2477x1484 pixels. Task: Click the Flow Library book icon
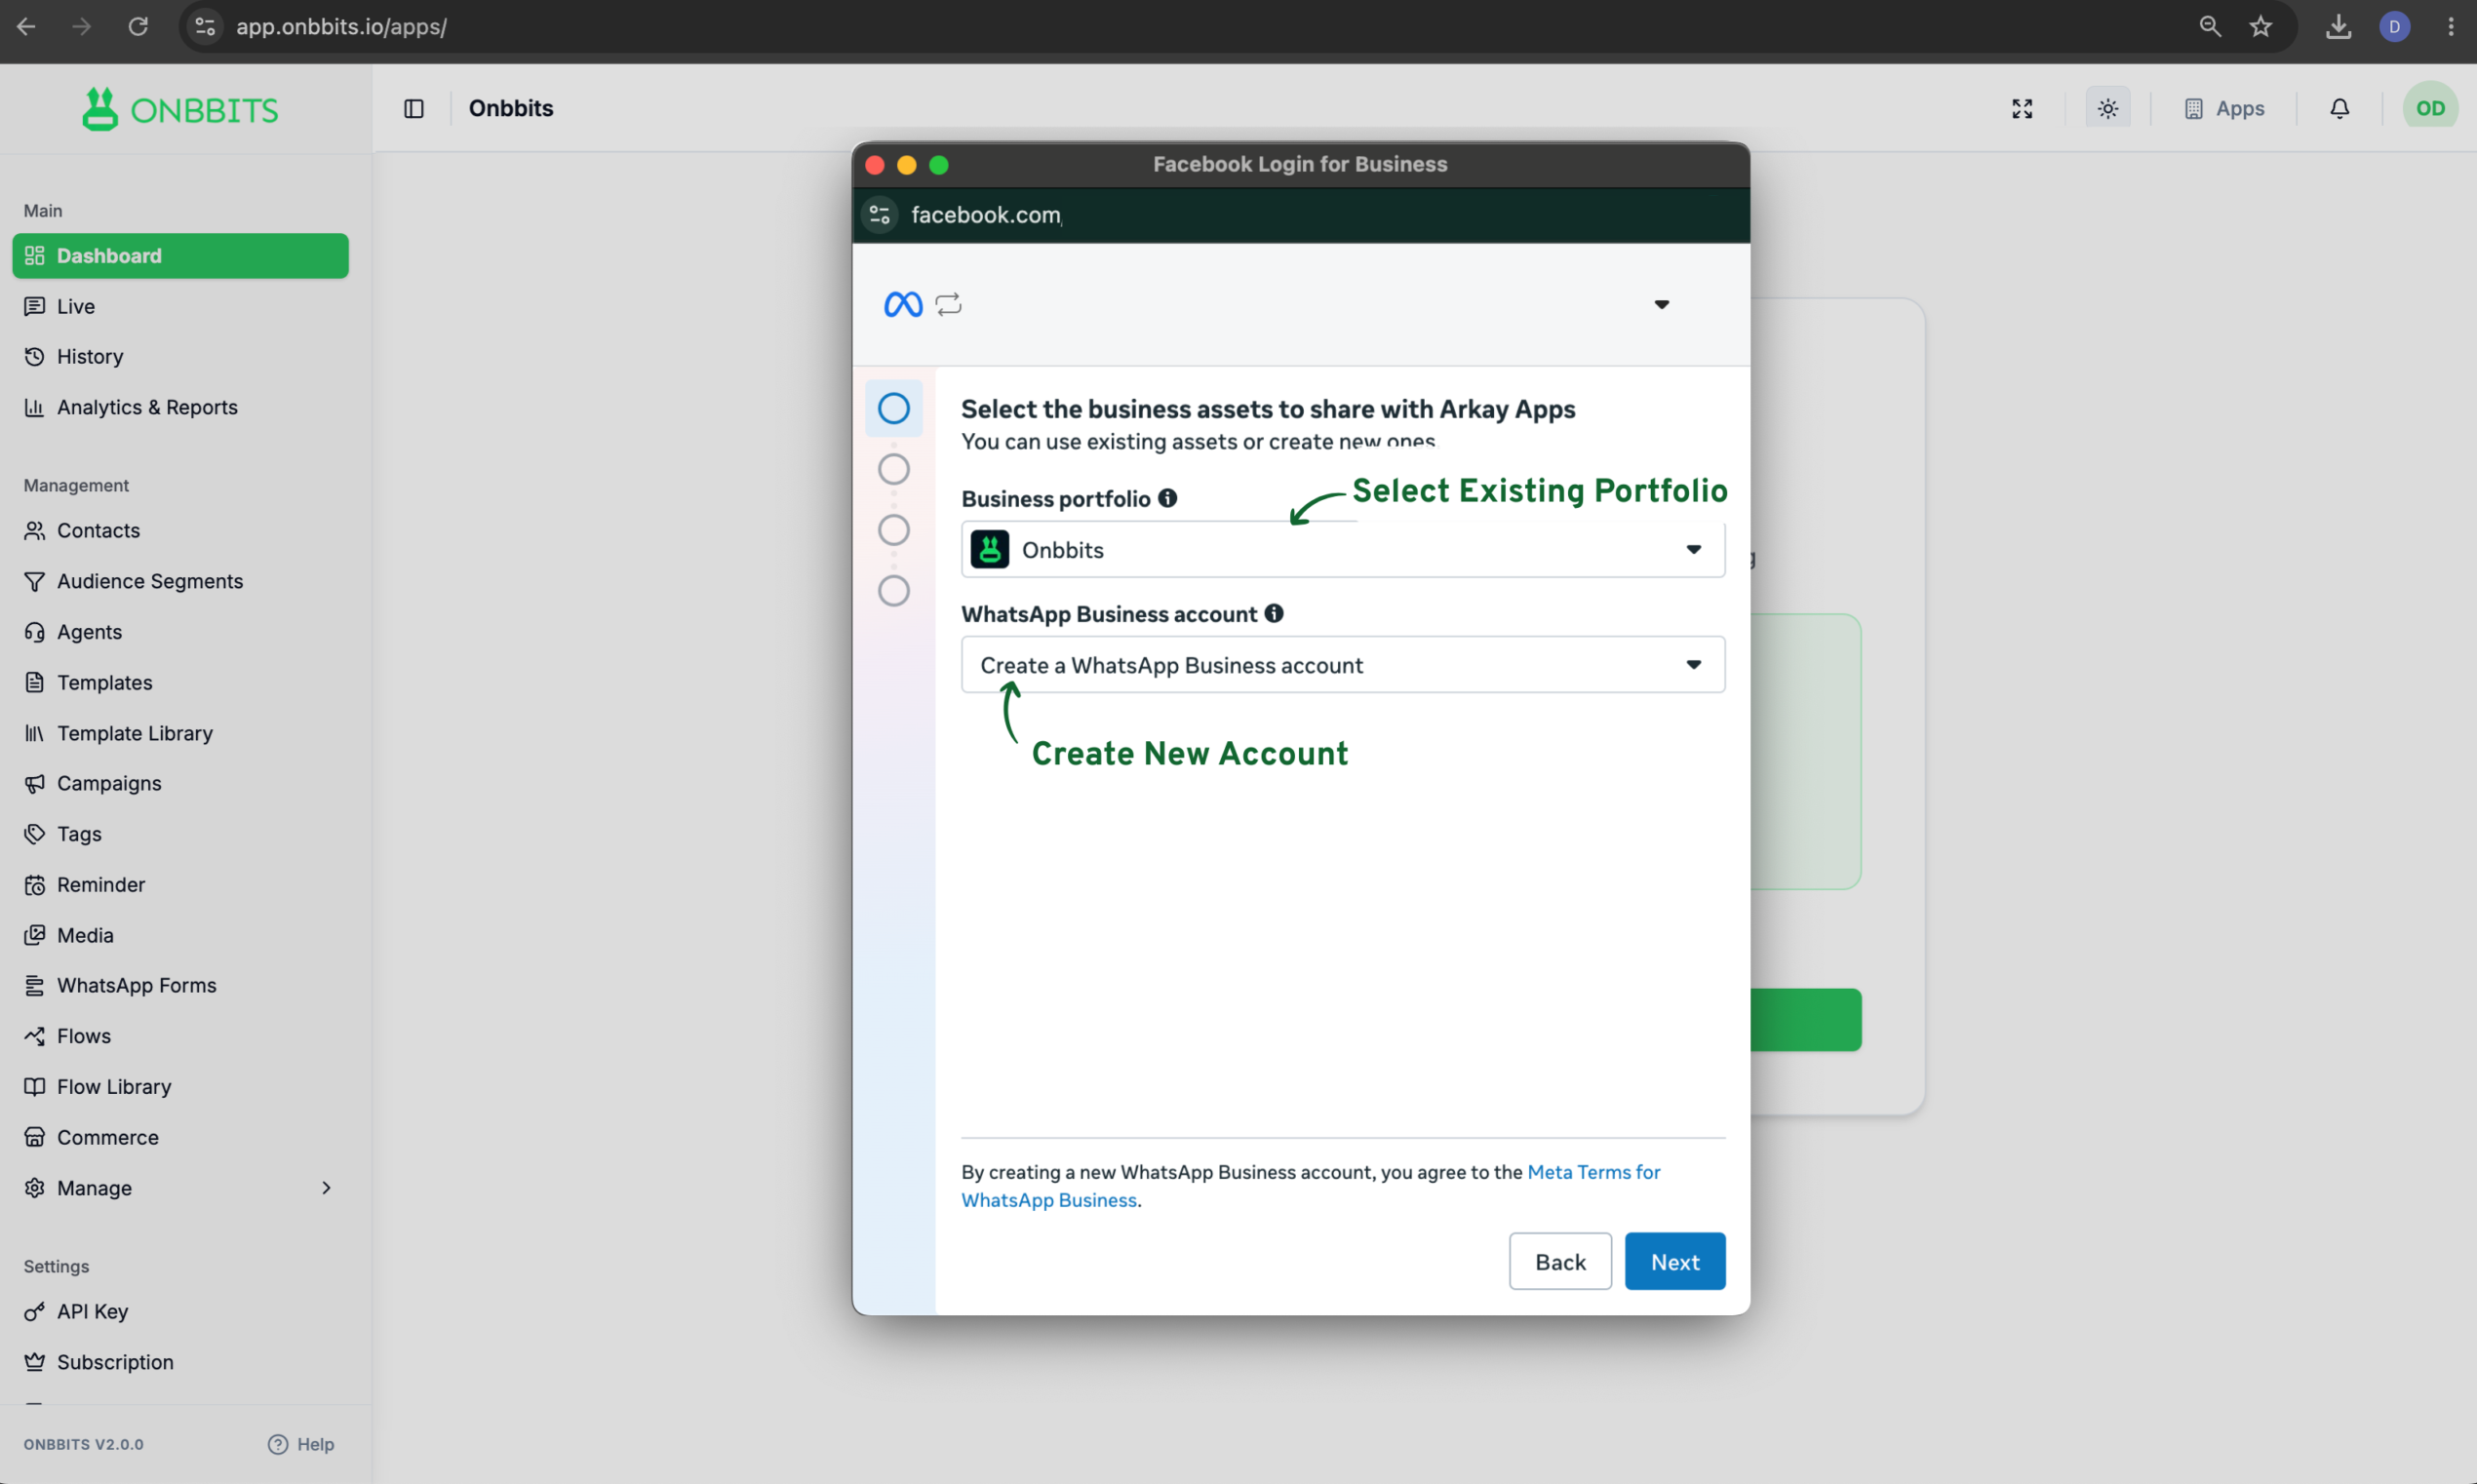tap(35, 1086)
